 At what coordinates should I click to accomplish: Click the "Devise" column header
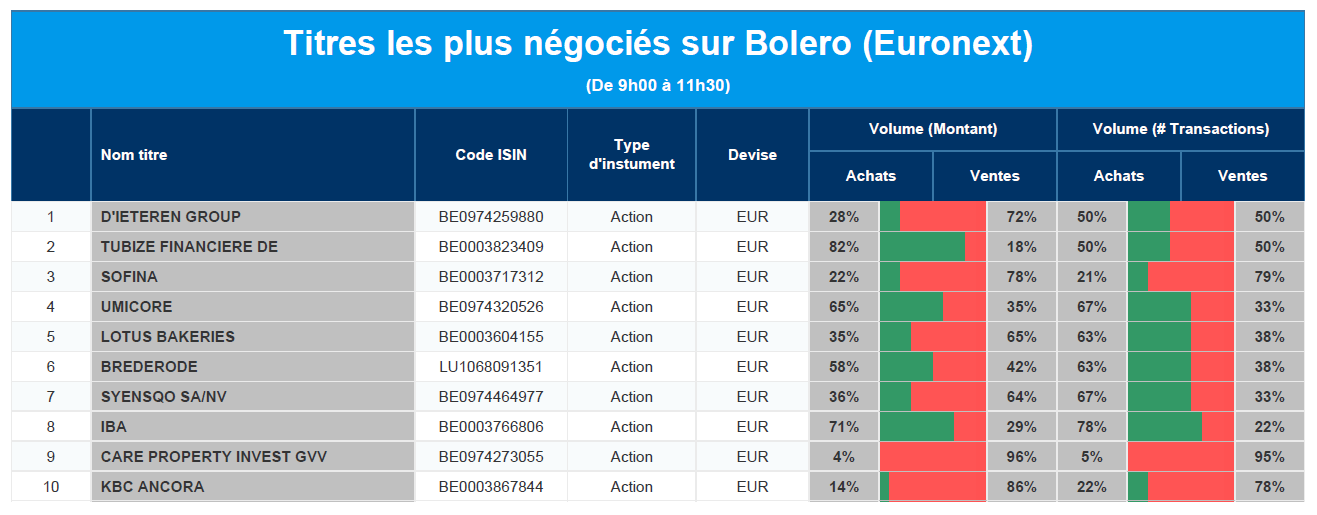tap(752, 155)
